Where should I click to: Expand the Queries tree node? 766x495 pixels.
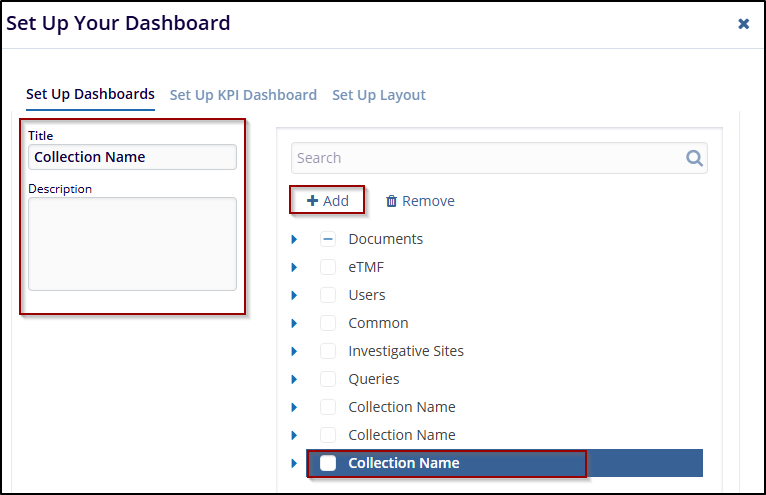(x=294, y=379)
